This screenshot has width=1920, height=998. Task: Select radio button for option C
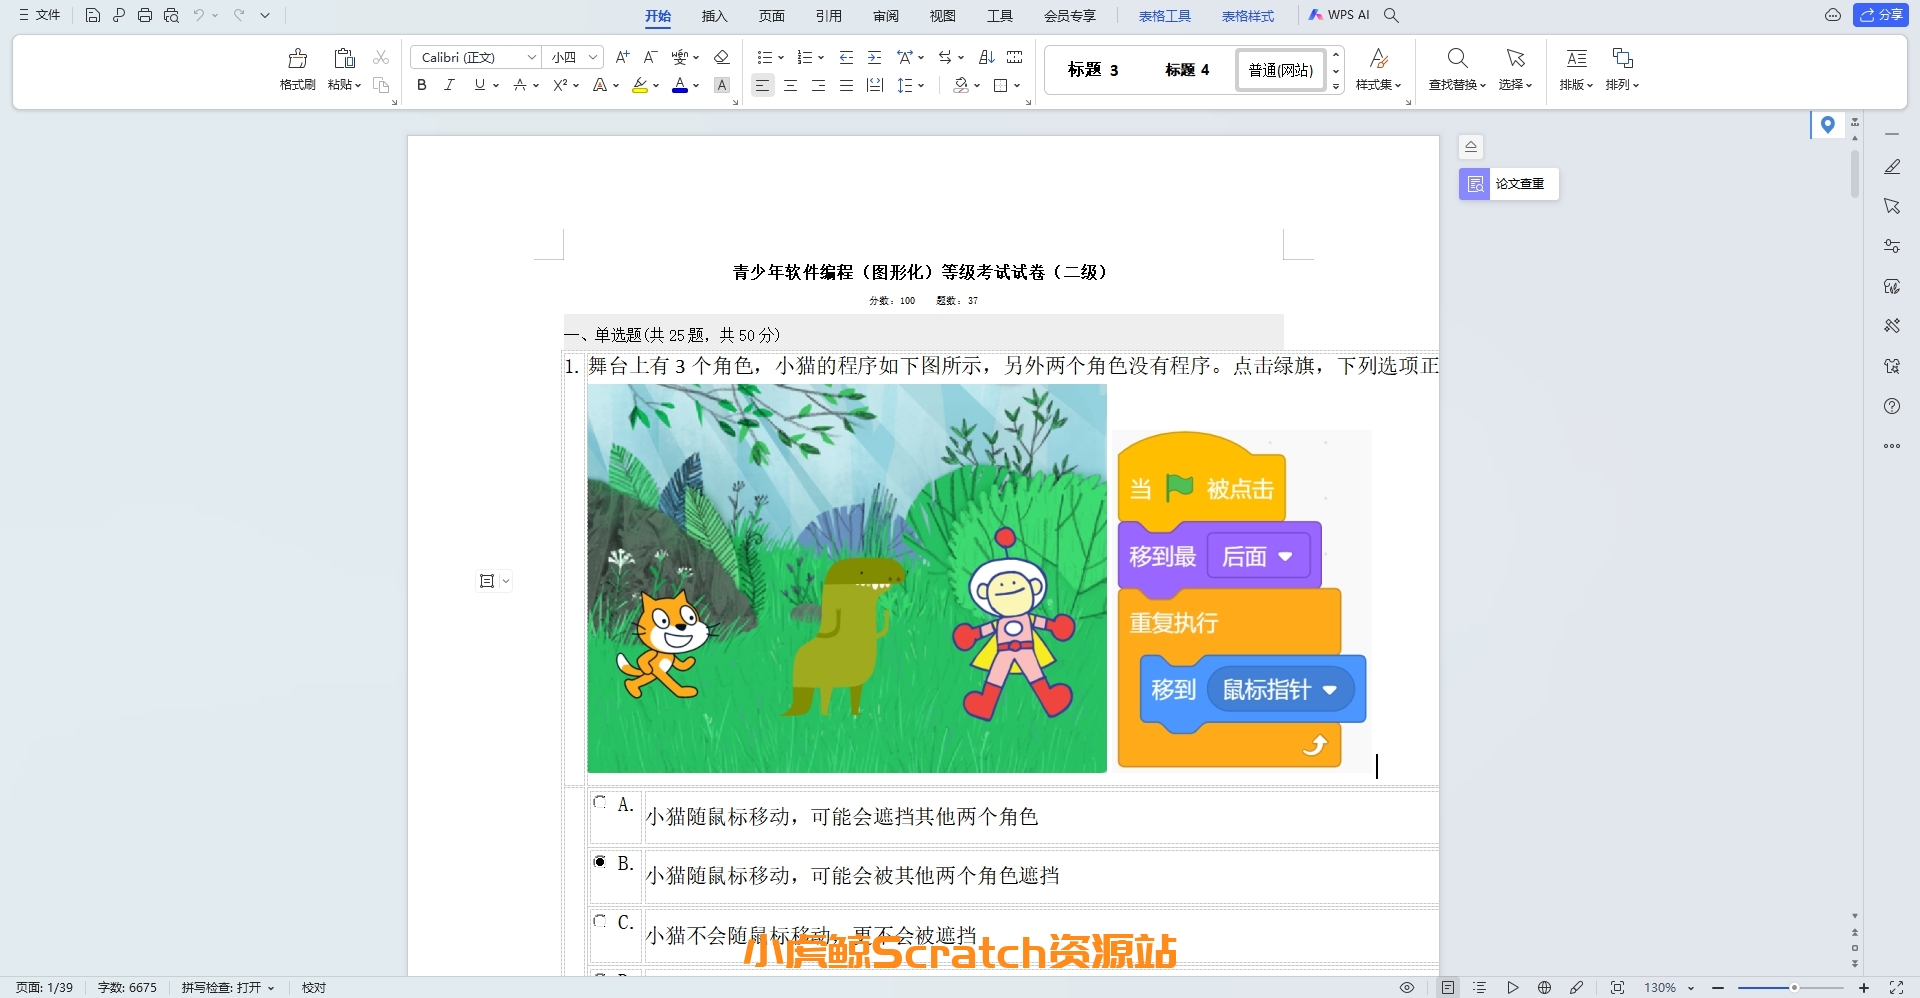[x=600, y=920]
